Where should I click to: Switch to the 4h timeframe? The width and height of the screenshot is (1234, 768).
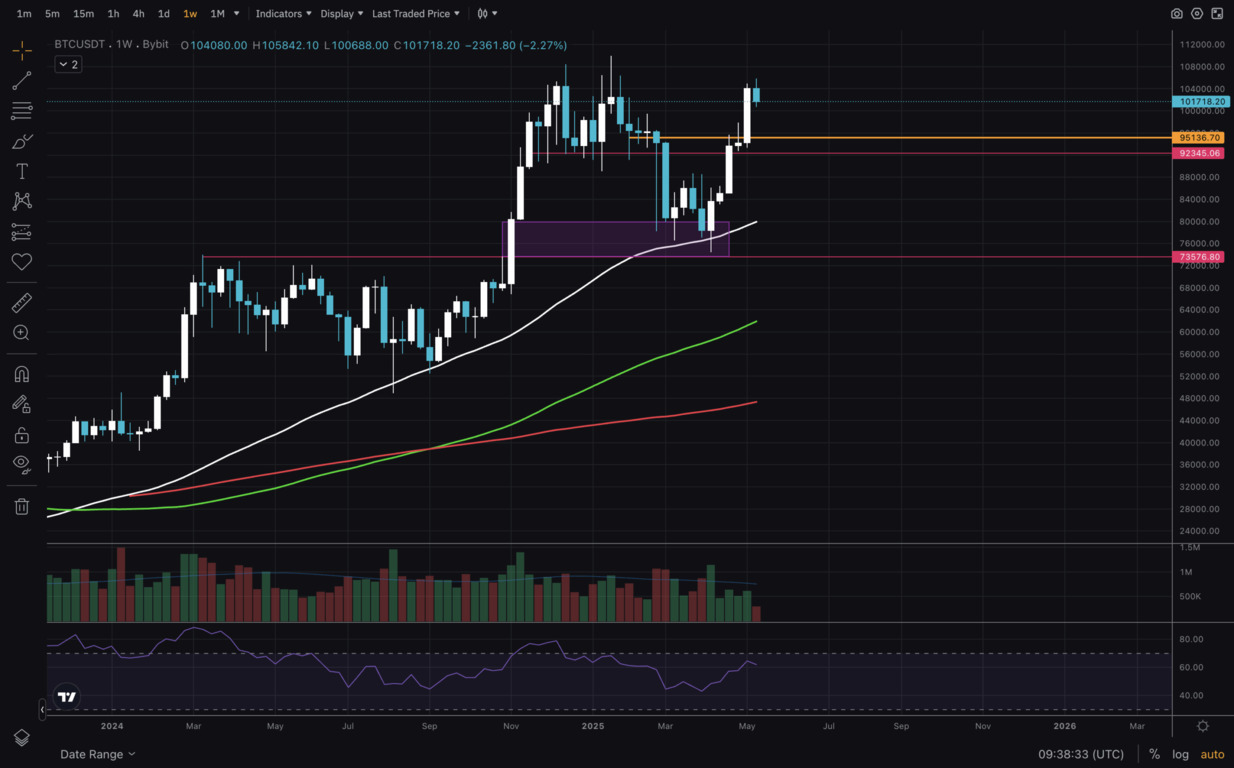138,14
